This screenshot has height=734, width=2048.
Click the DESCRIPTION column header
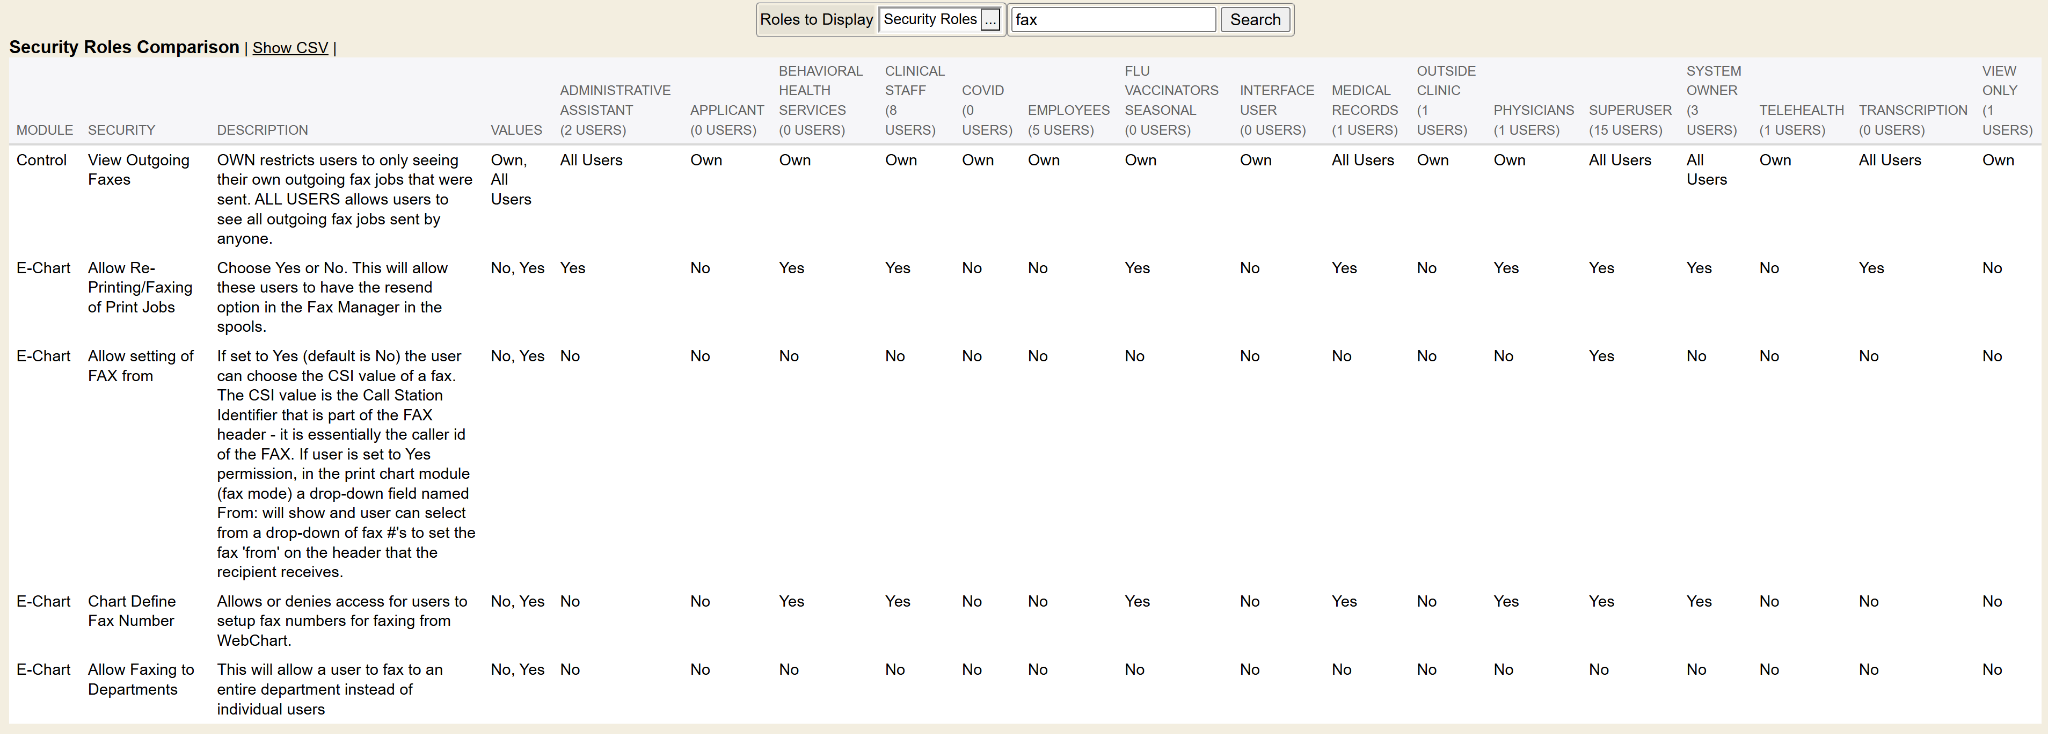(x=262, y=130)
